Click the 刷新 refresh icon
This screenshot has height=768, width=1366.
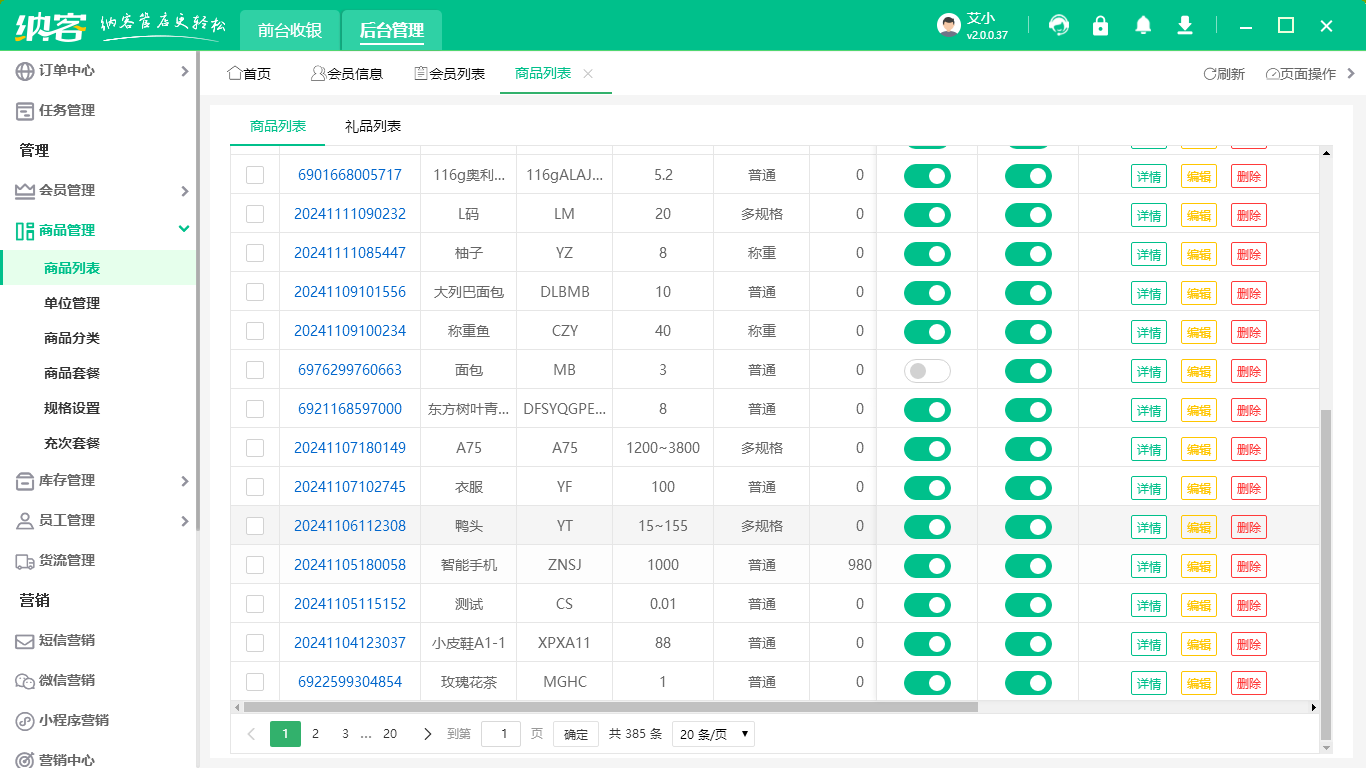(x=1209, y=74)
